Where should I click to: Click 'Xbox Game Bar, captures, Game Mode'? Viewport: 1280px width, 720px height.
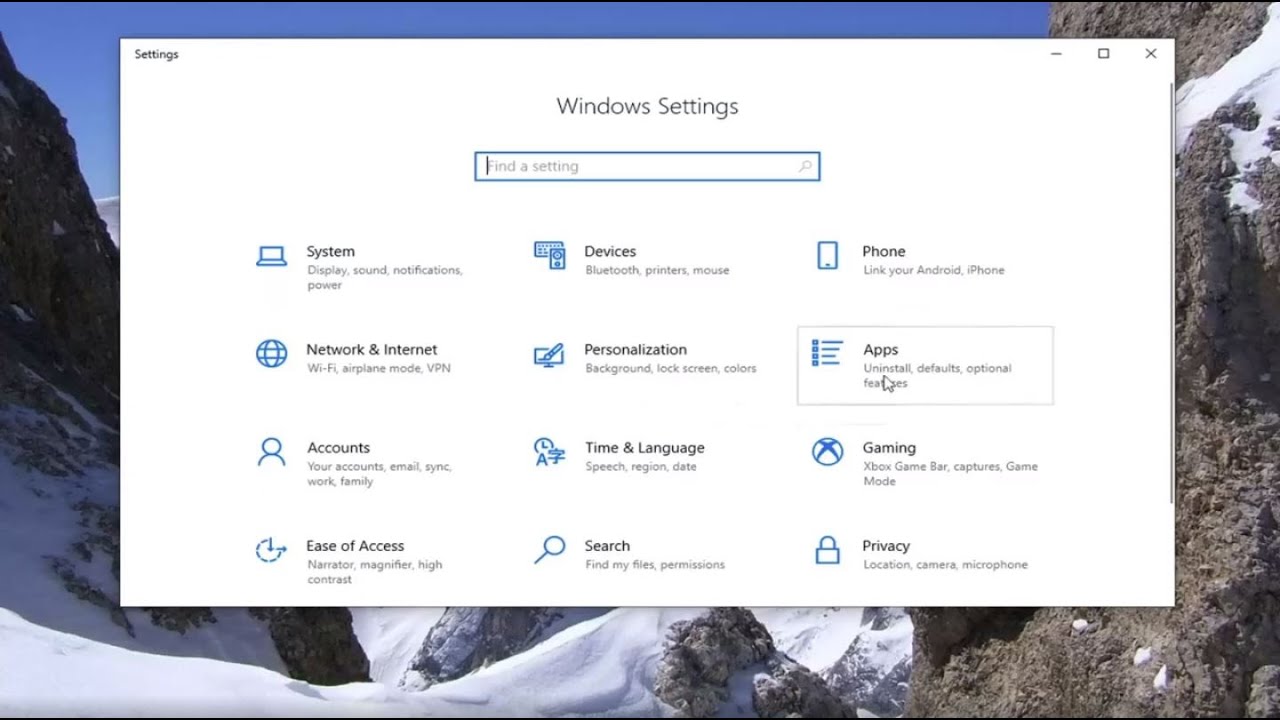point(950,473)
